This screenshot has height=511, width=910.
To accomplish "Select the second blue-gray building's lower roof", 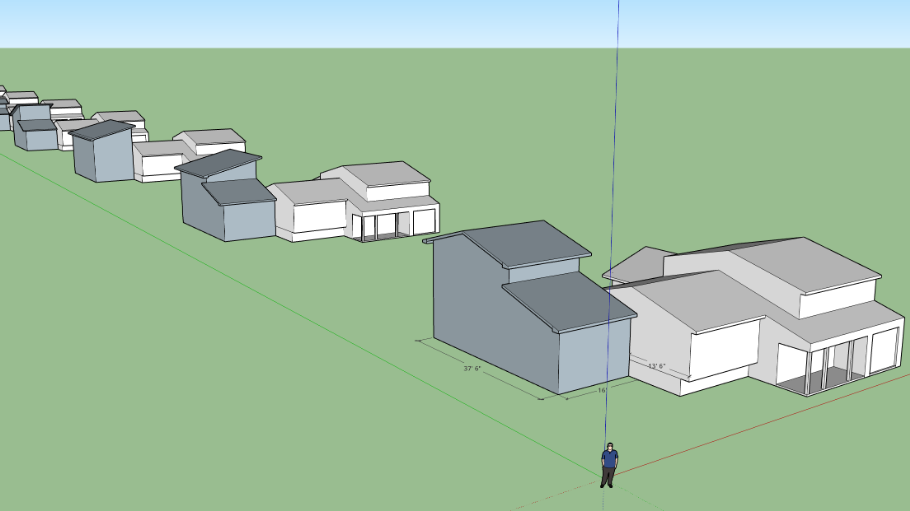I will [239, 192].
